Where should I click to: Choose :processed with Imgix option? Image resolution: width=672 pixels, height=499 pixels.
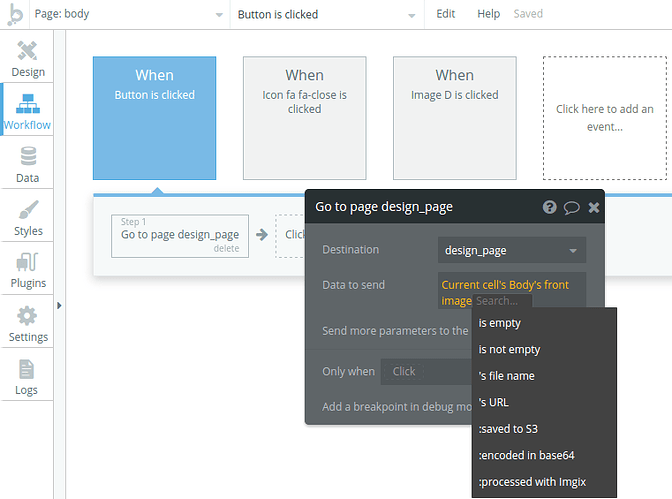coord(544,482)
